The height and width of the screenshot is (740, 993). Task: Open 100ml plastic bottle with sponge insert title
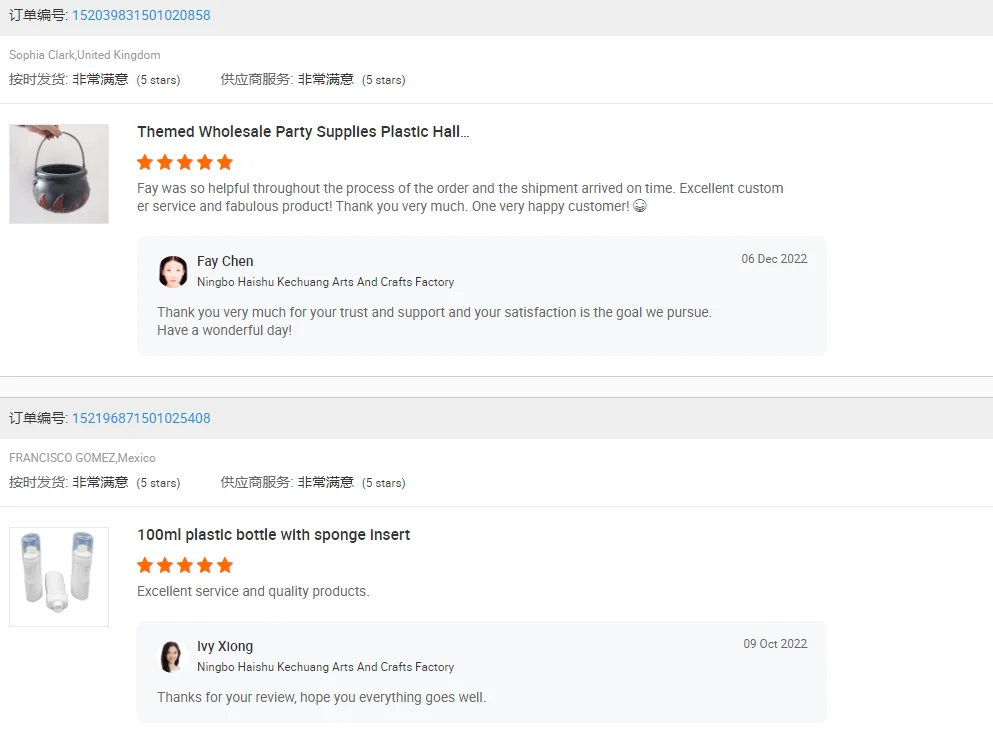273,535
